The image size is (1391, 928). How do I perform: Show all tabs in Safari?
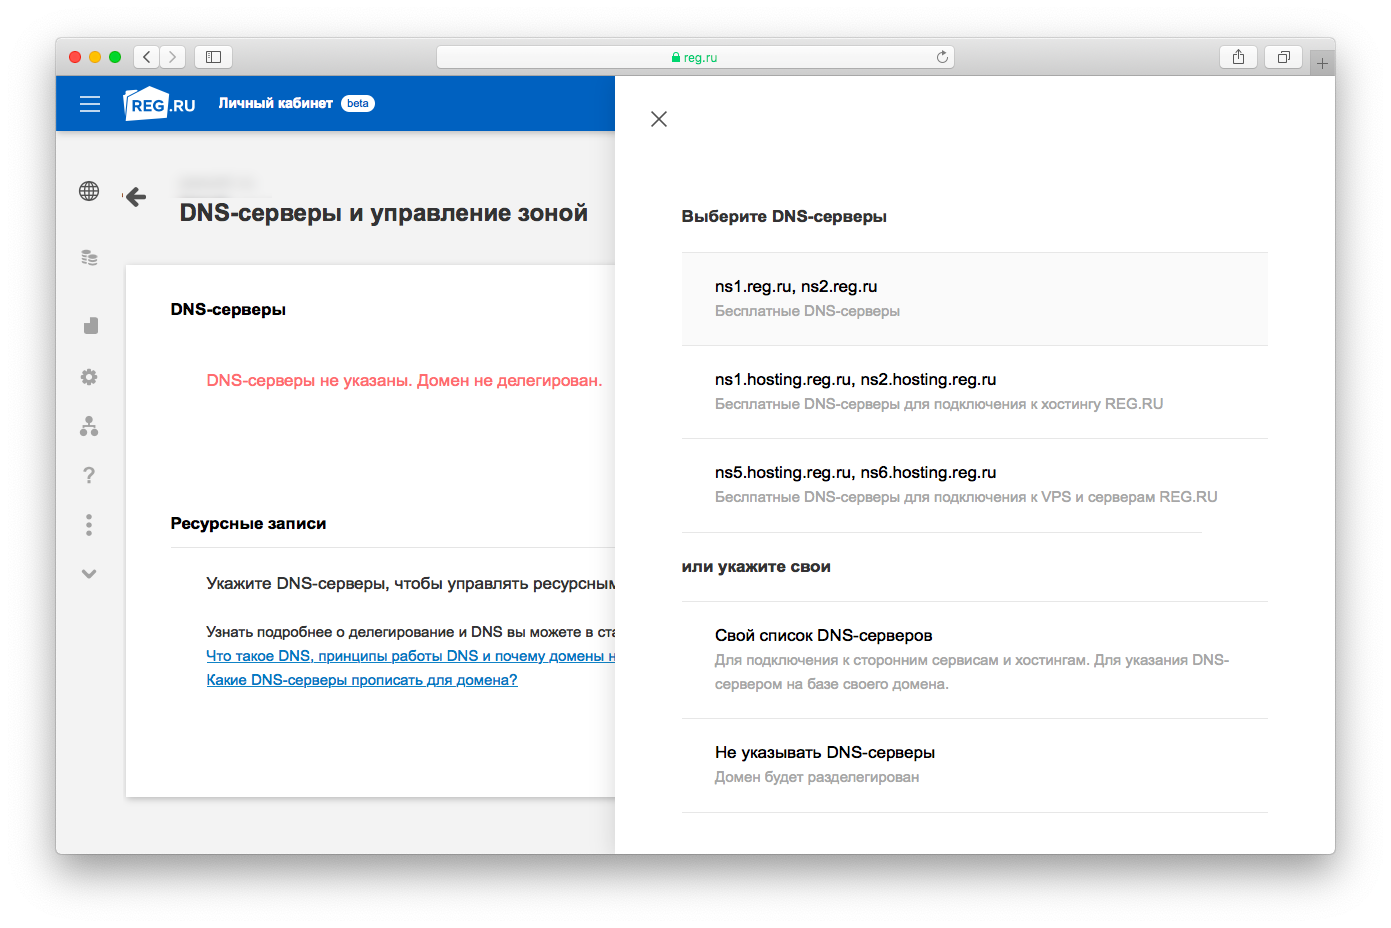[x=1283, y=57]
